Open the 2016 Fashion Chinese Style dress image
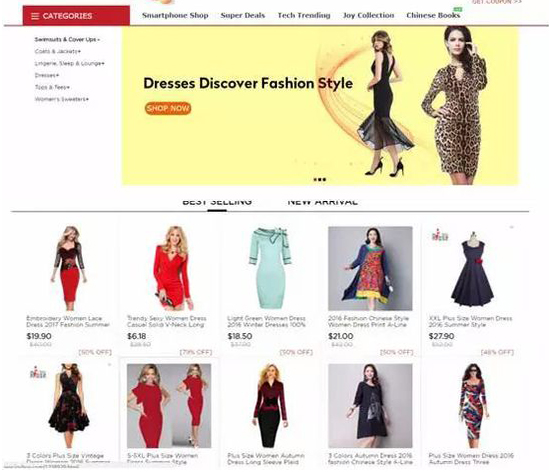This screenshot has height=474, width=549. tap(370, 269)
